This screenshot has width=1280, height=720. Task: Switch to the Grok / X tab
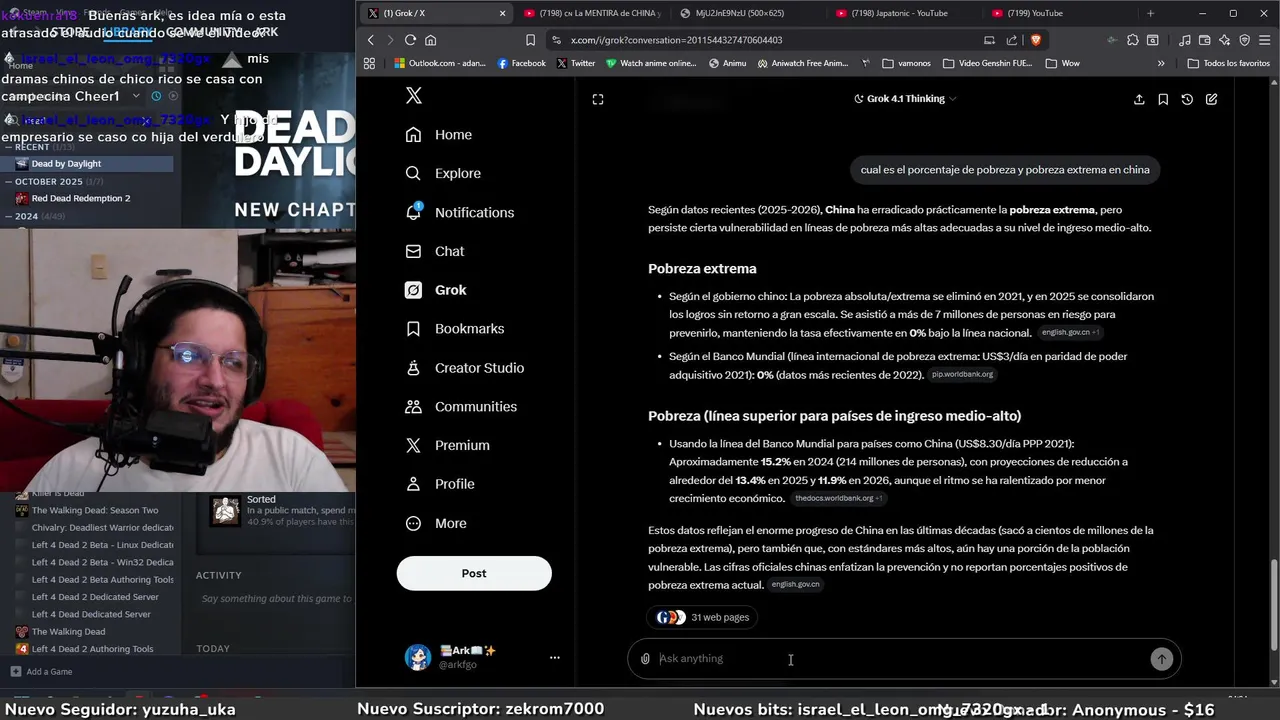click(437, 13)
